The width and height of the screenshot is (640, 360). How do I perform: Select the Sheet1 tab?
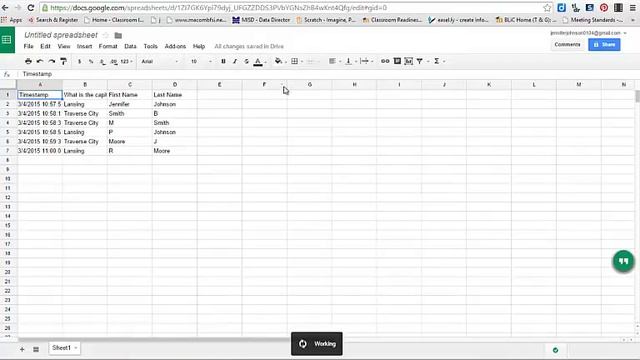[64, 348]
